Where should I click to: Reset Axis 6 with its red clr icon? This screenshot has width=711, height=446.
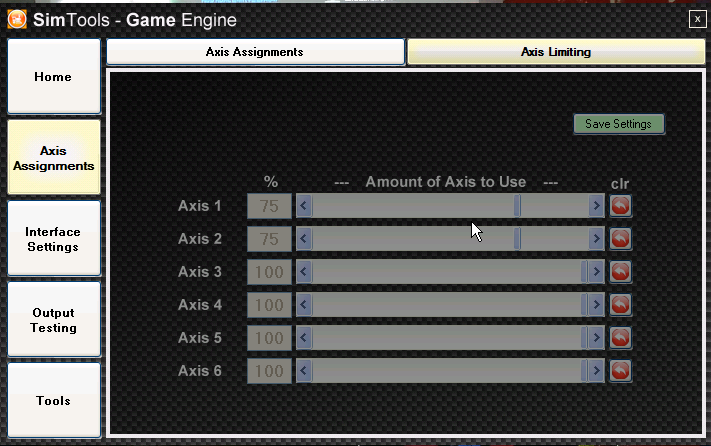coord(620,371)
